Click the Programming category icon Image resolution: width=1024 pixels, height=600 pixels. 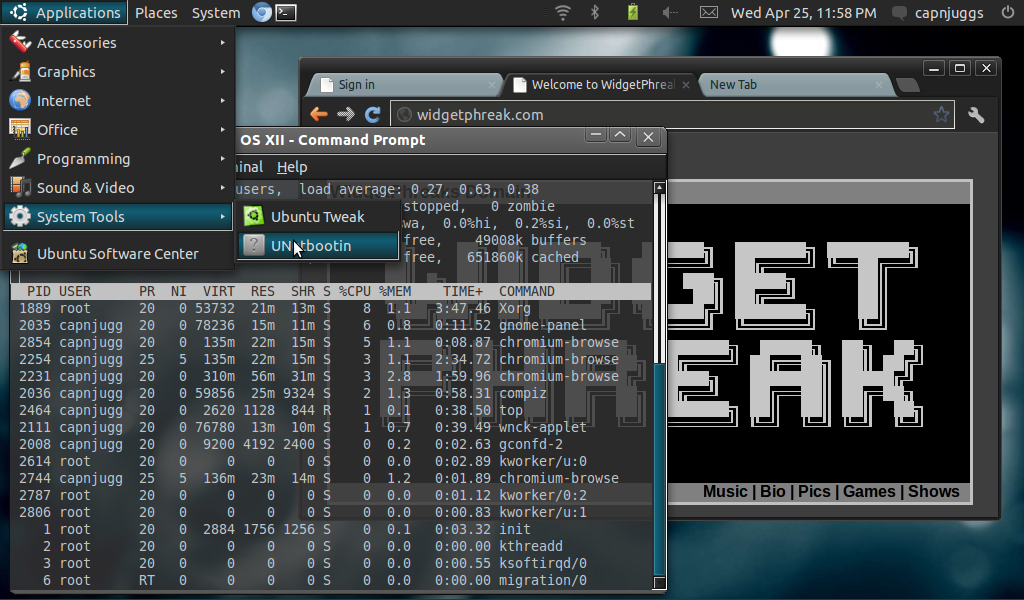click(20, 159)
